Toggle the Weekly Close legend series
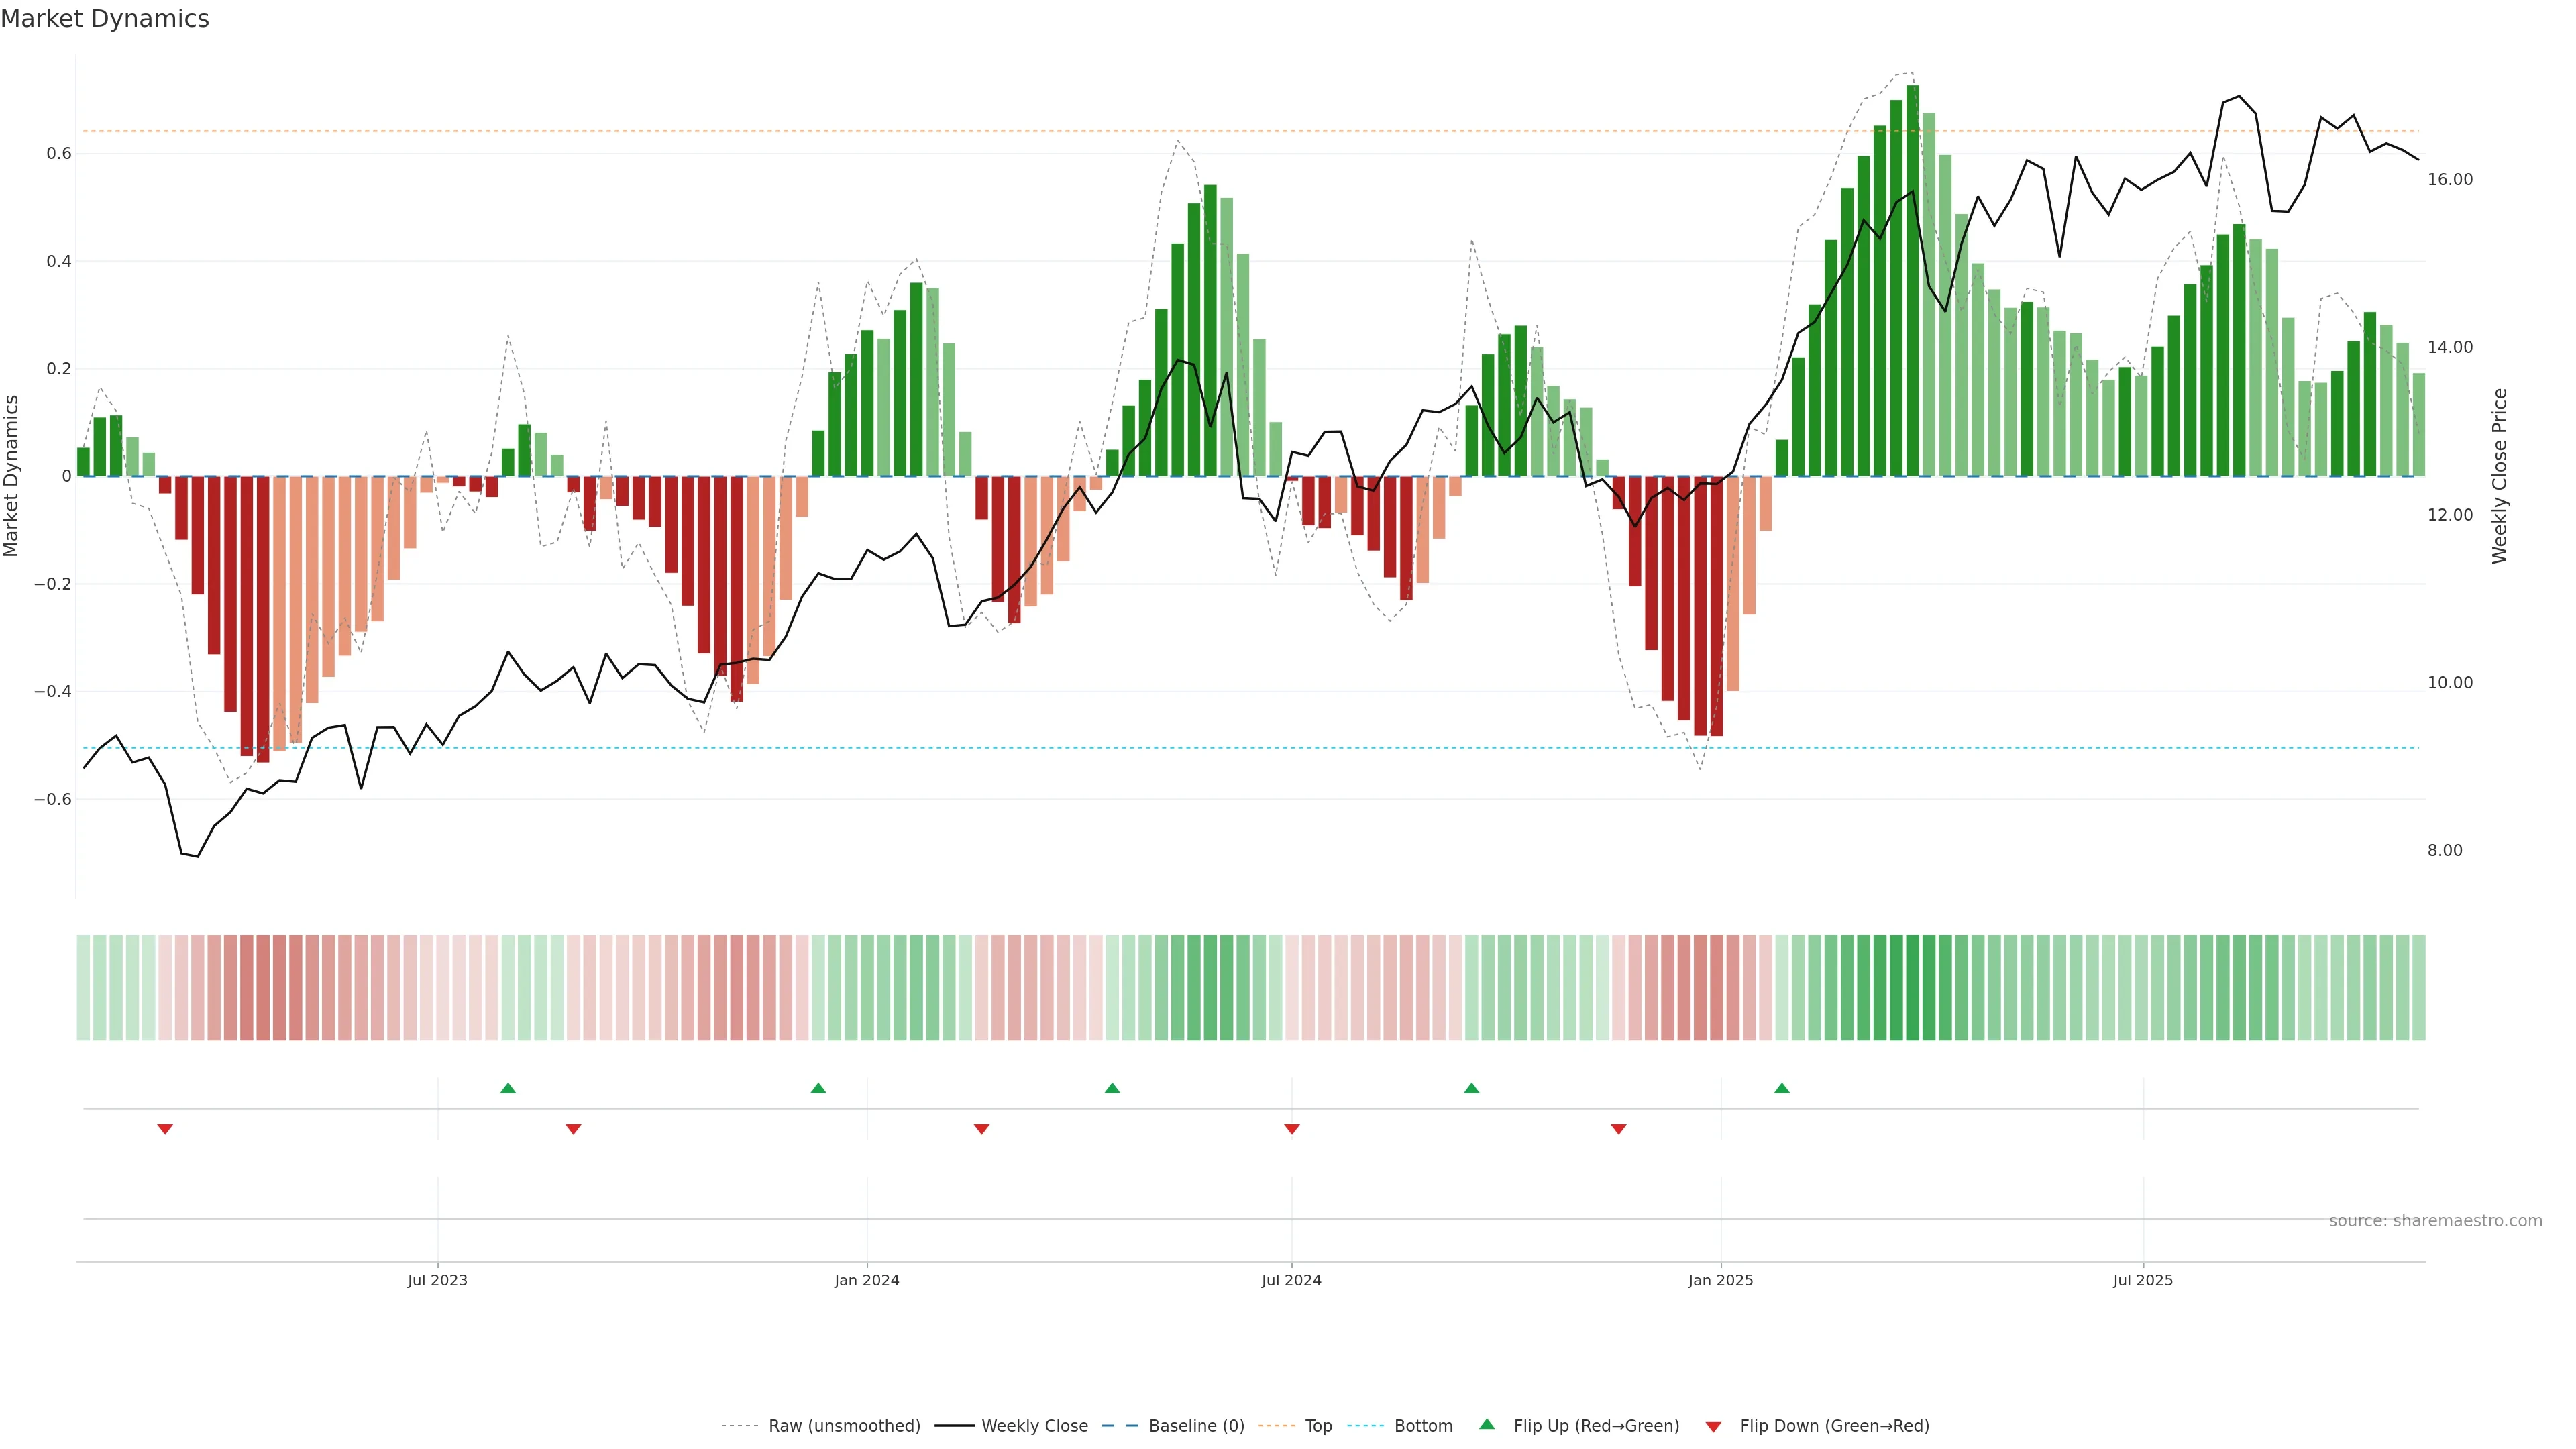2576x1449 pixels. (1034, 1426)
